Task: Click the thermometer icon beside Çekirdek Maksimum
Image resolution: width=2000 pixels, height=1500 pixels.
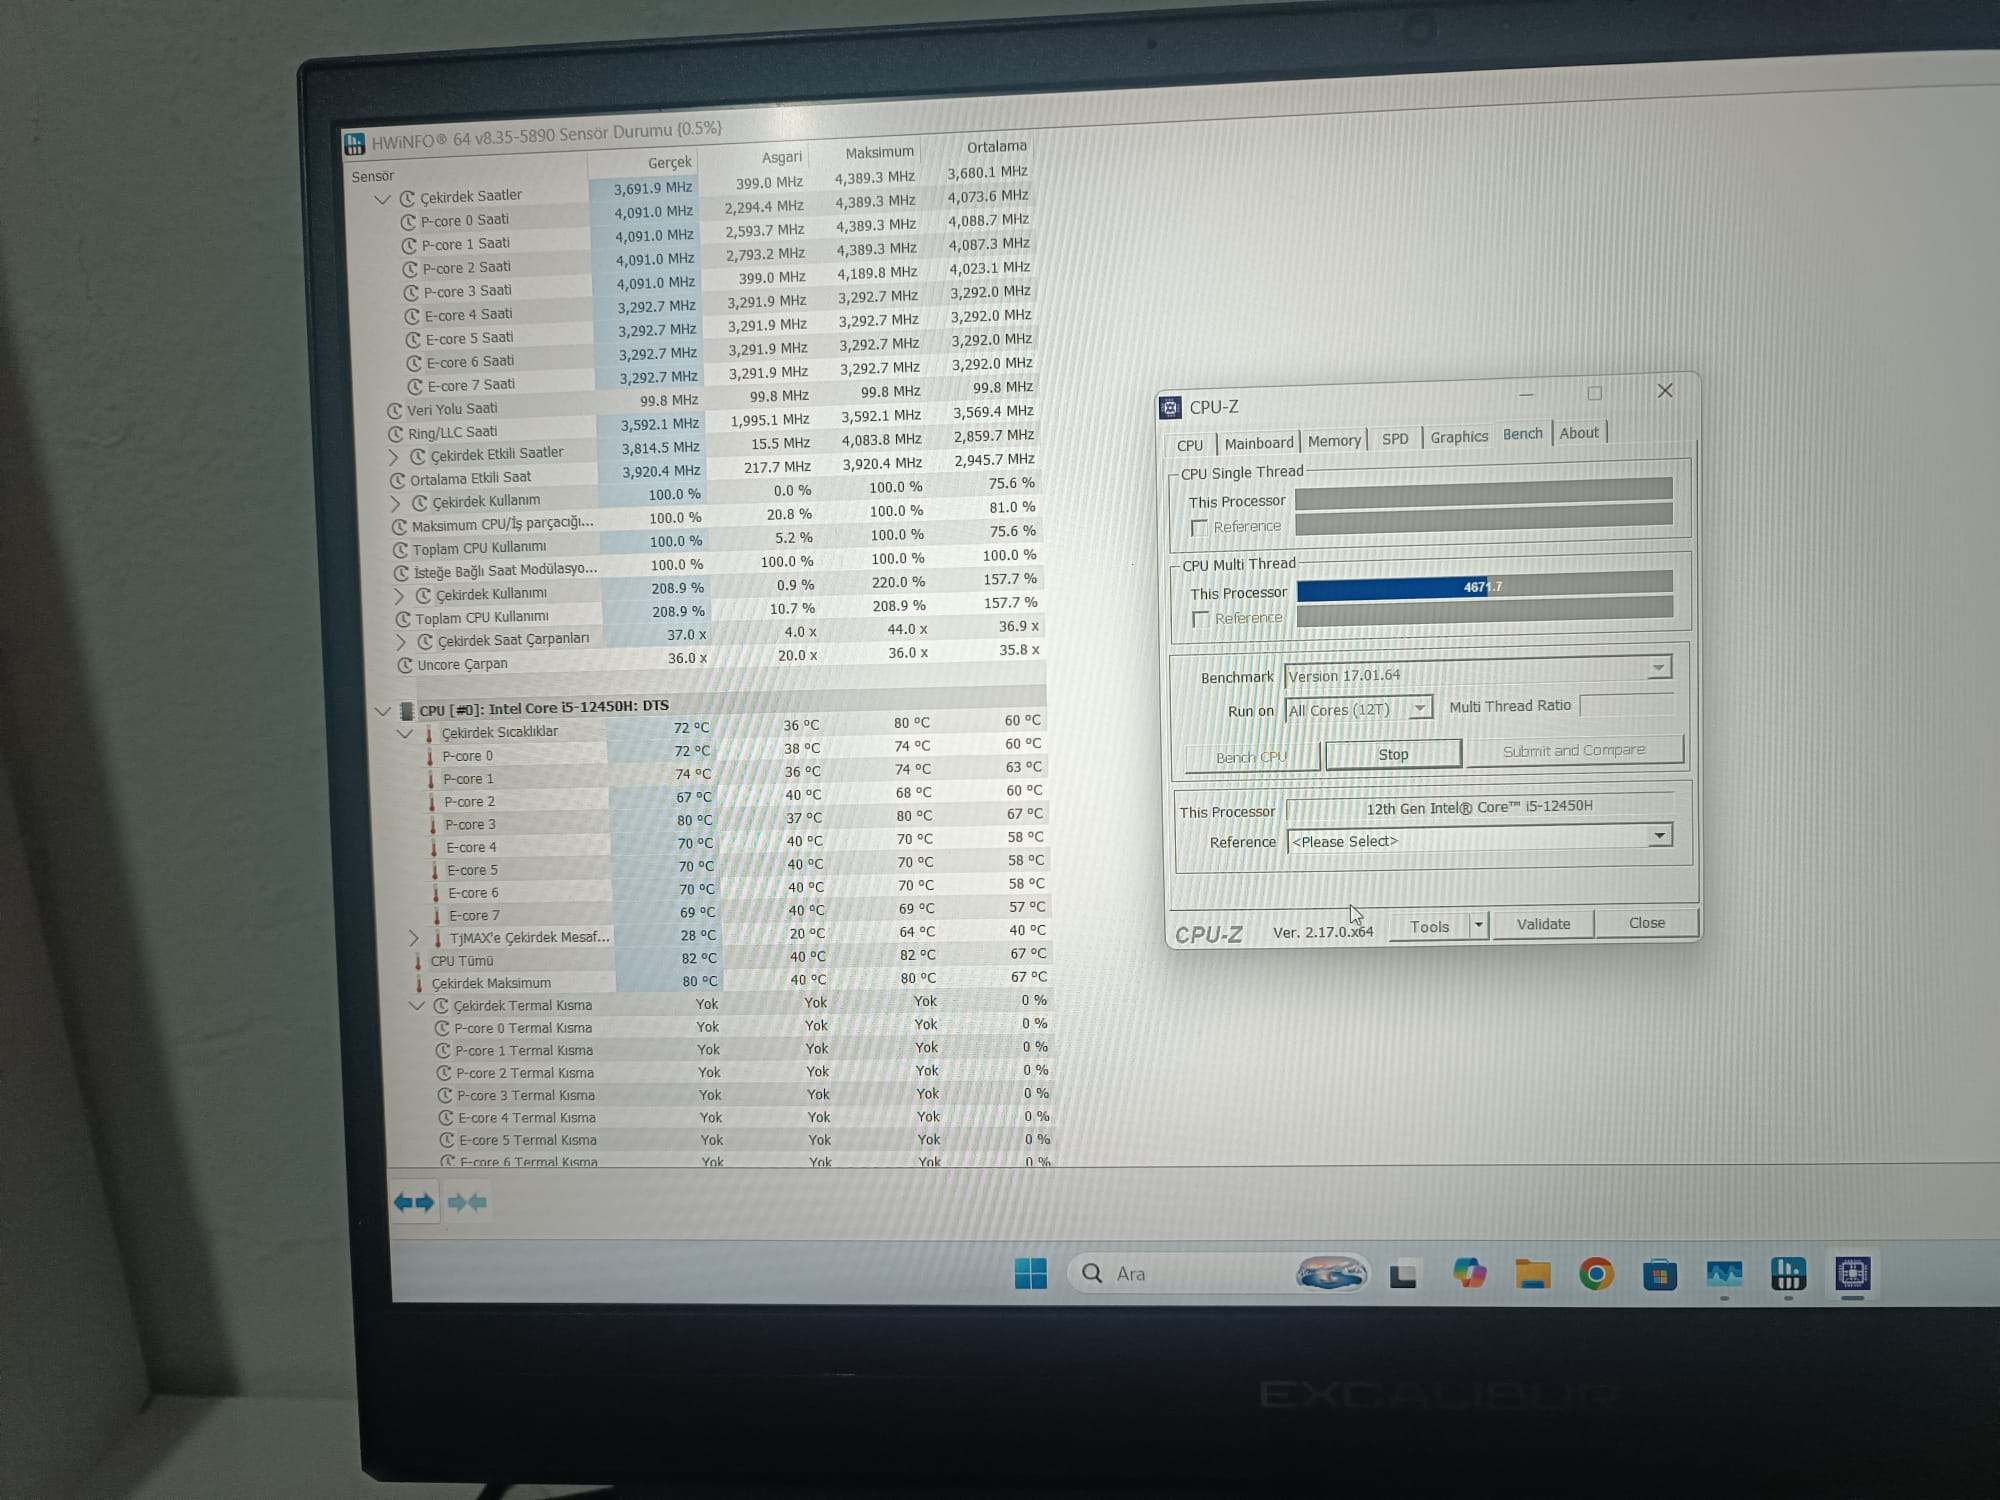Action: 419,984
